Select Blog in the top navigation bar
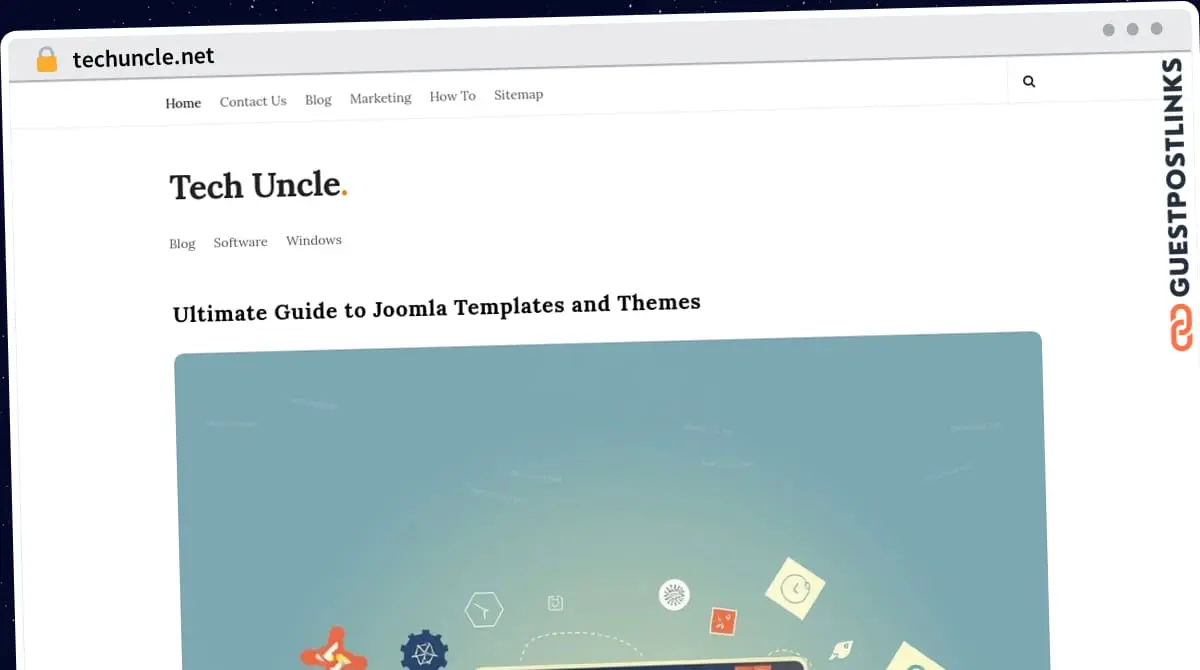 [x=318, y=100]
